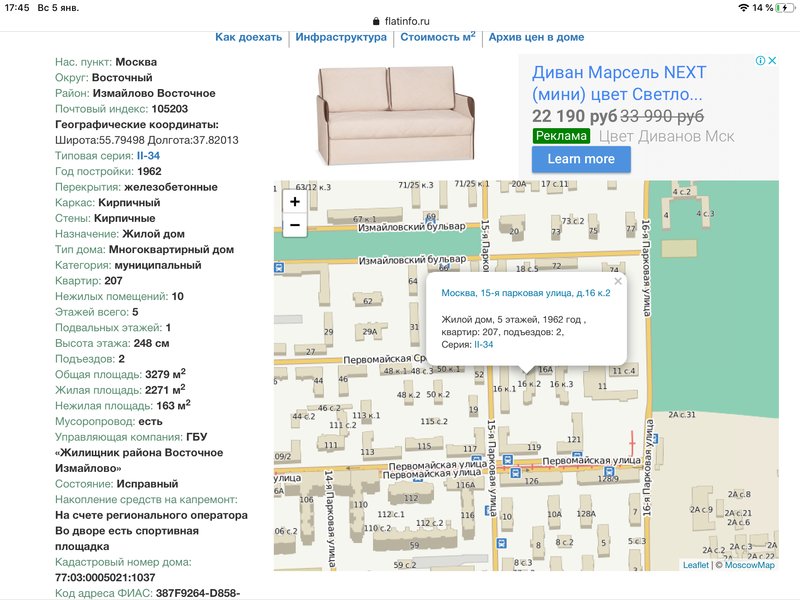This screenshot has width=800, height=600.
Task: Open Архив цен в доме tab
Action: (x=534, y=37)
